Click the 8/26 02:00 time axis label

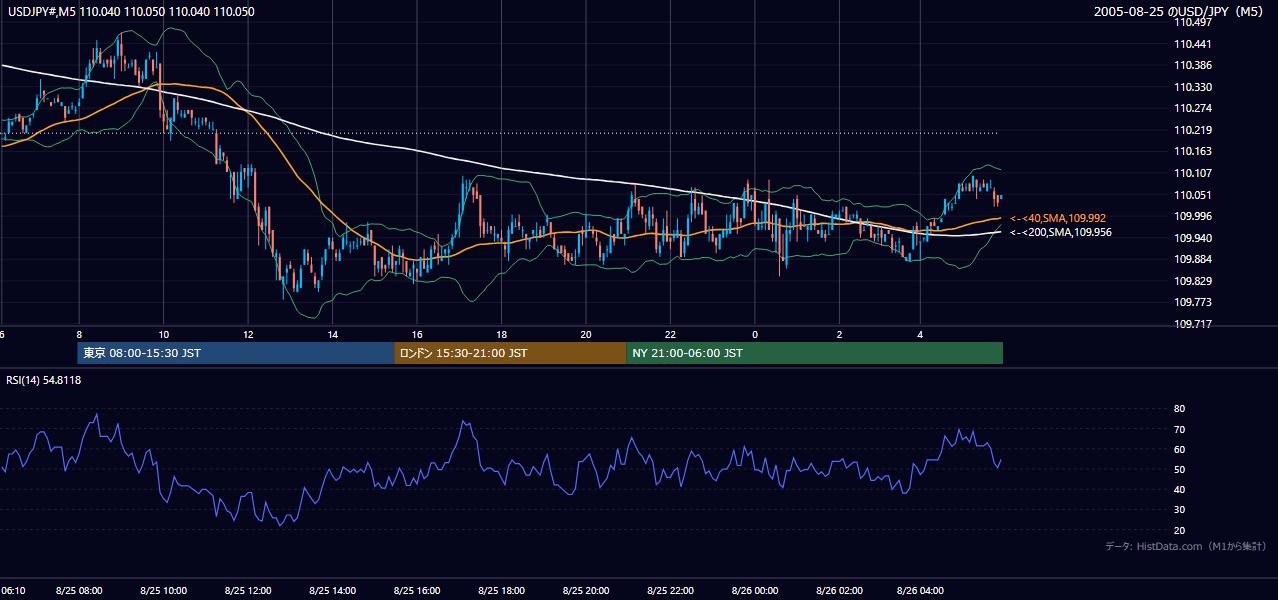coord(839,590)
